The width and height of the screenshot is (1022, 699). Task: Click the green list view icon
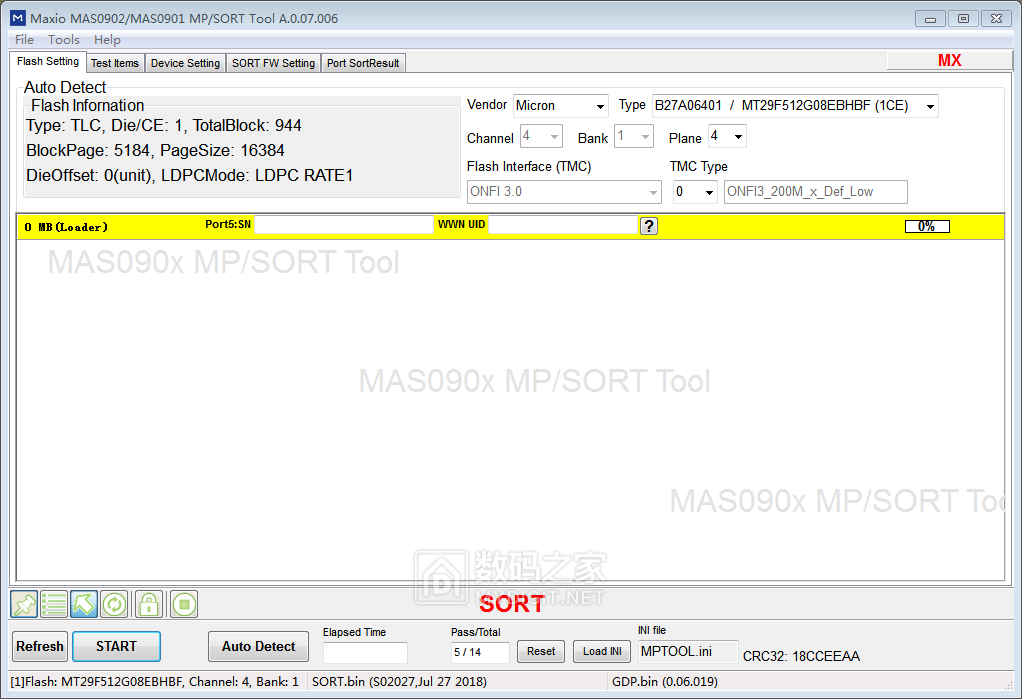pos(54,604)
